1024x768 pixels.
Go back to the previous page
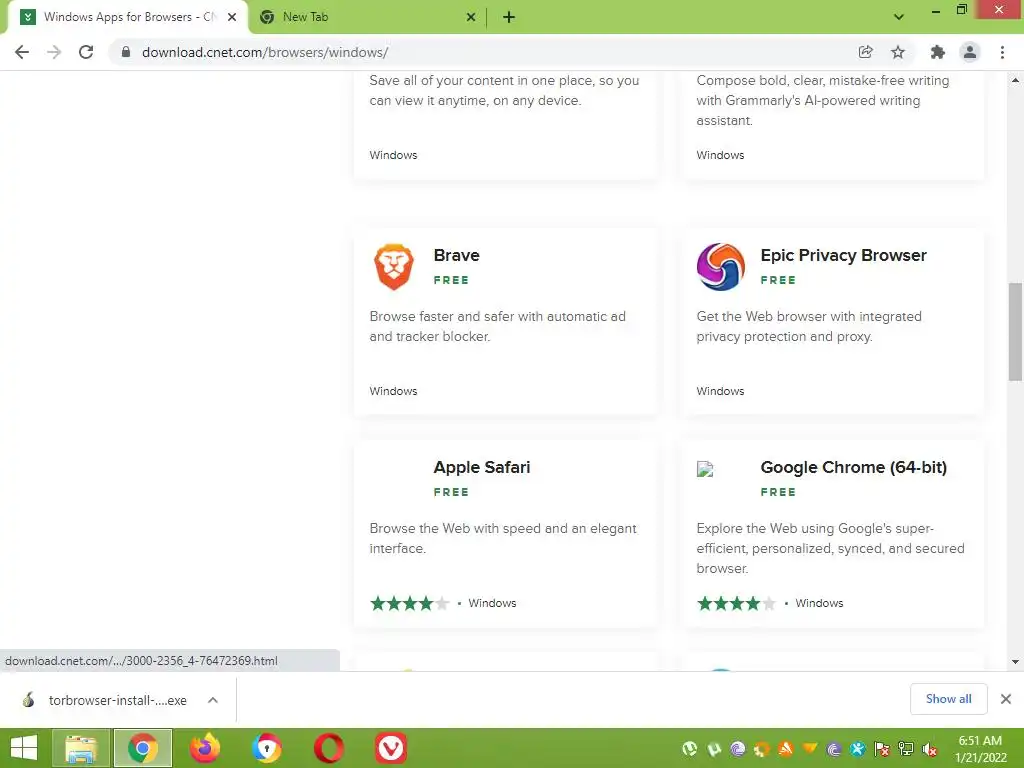click(x=22, y=52)
